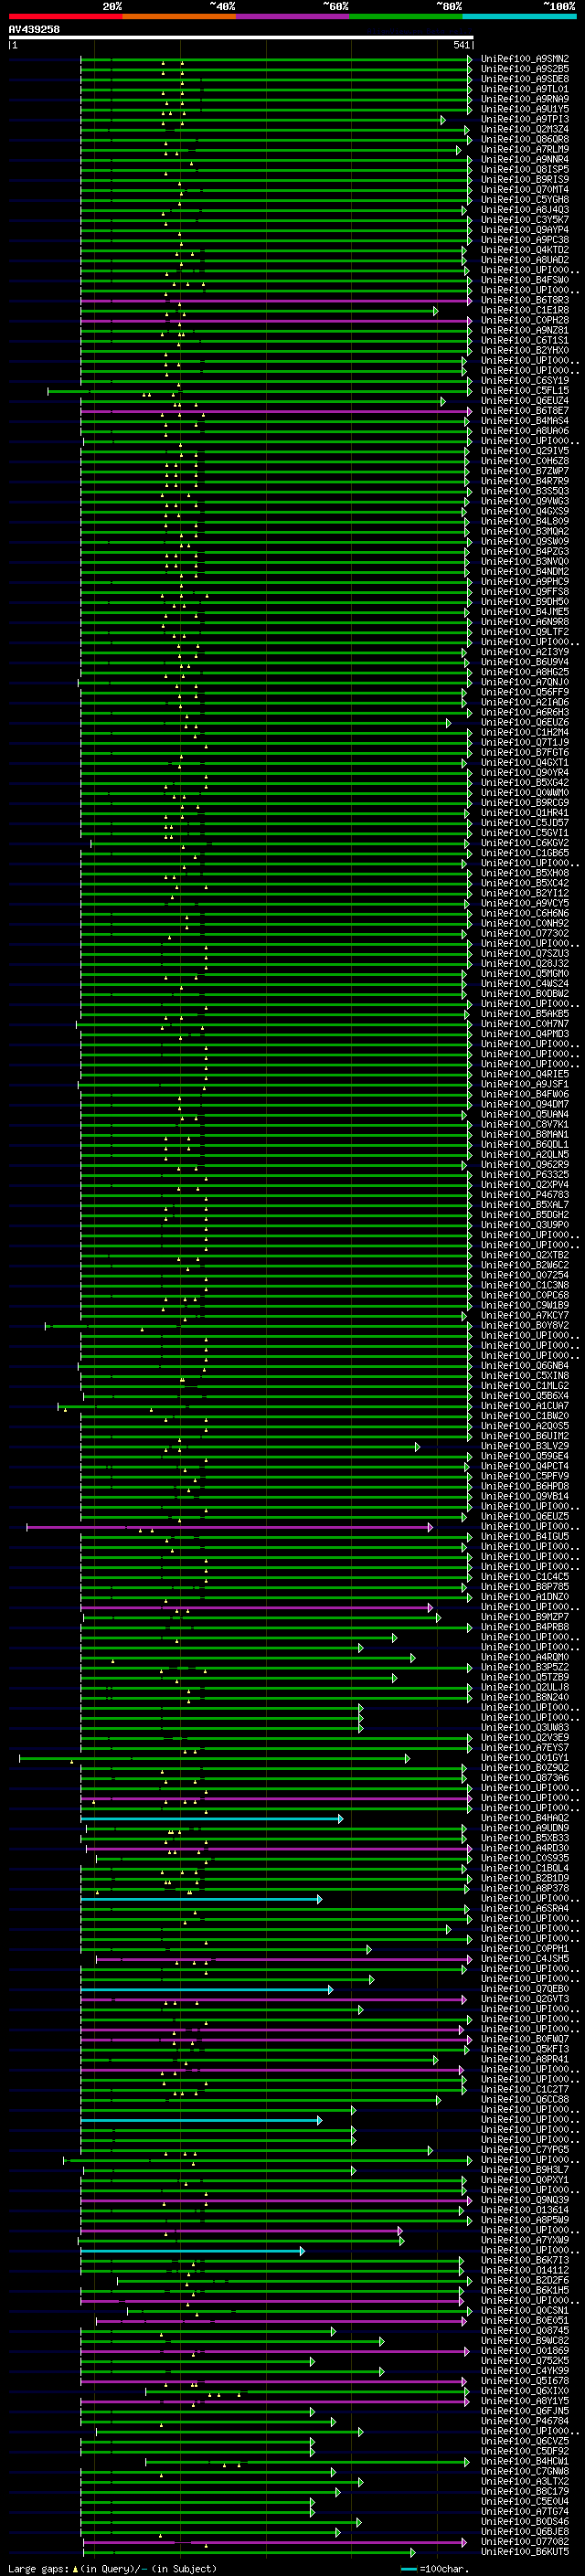Open the UniRef100_B3S5Q3 entry
585x2576 pixels.
tap(525, 491)
